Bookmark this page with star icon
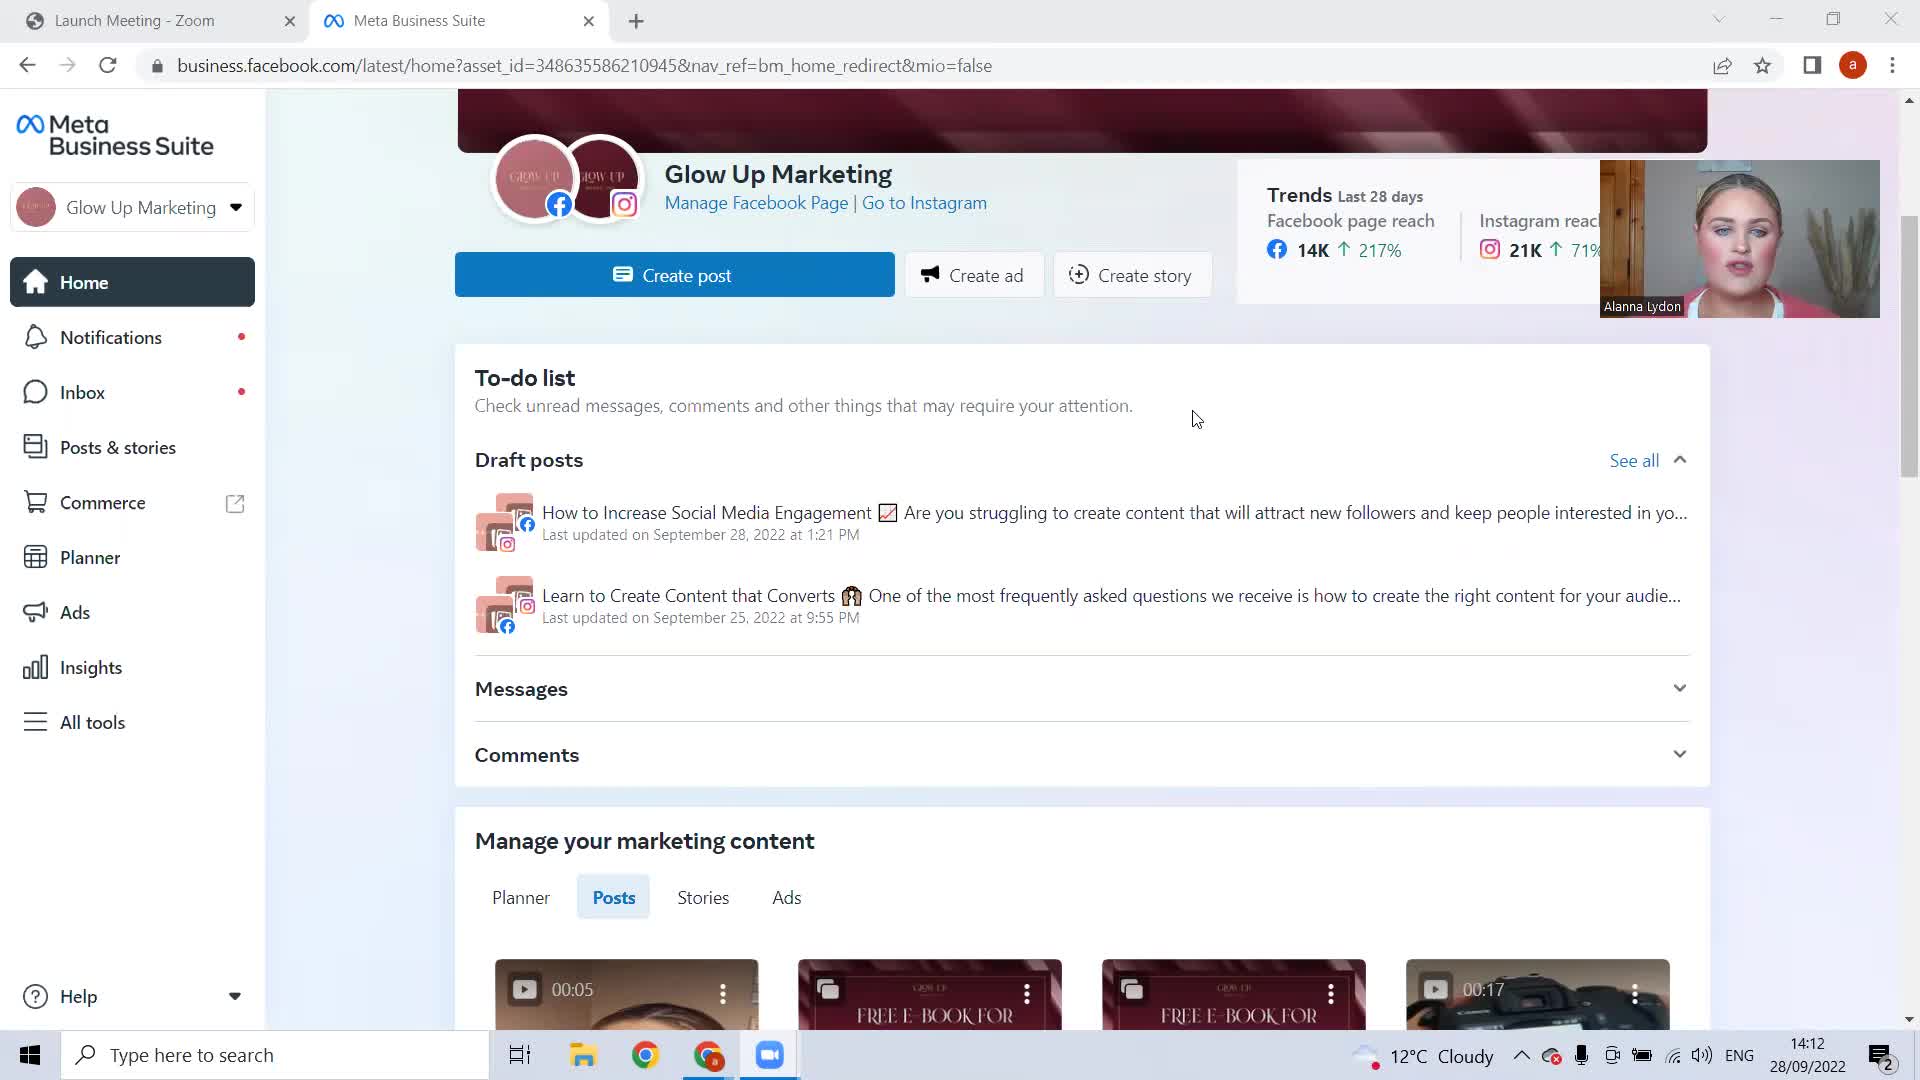The image size is (1920, 1080). pyautogui.click(x=1762, y=65)
